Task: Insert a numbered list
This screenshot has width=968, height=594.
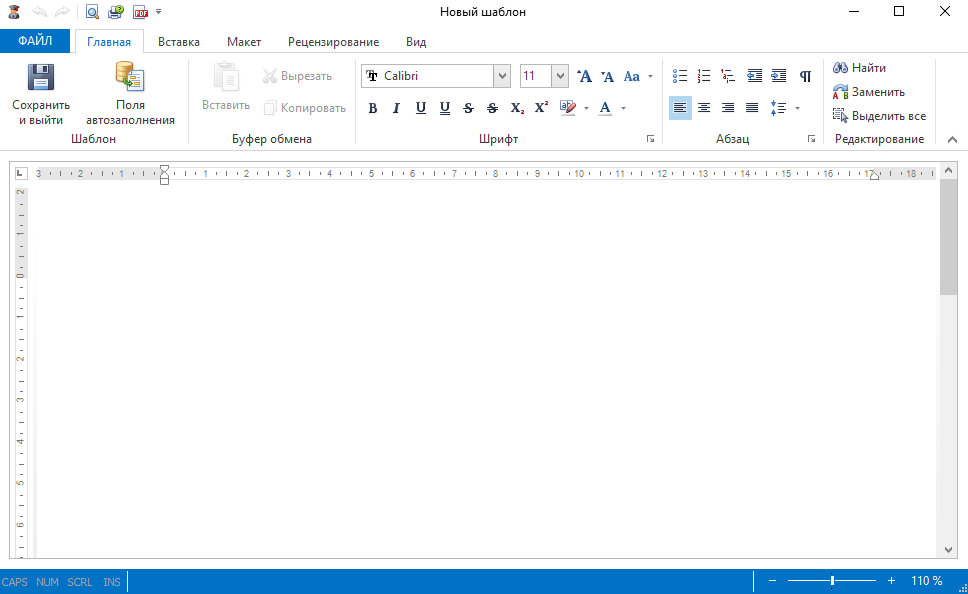Action: (704, 76)
